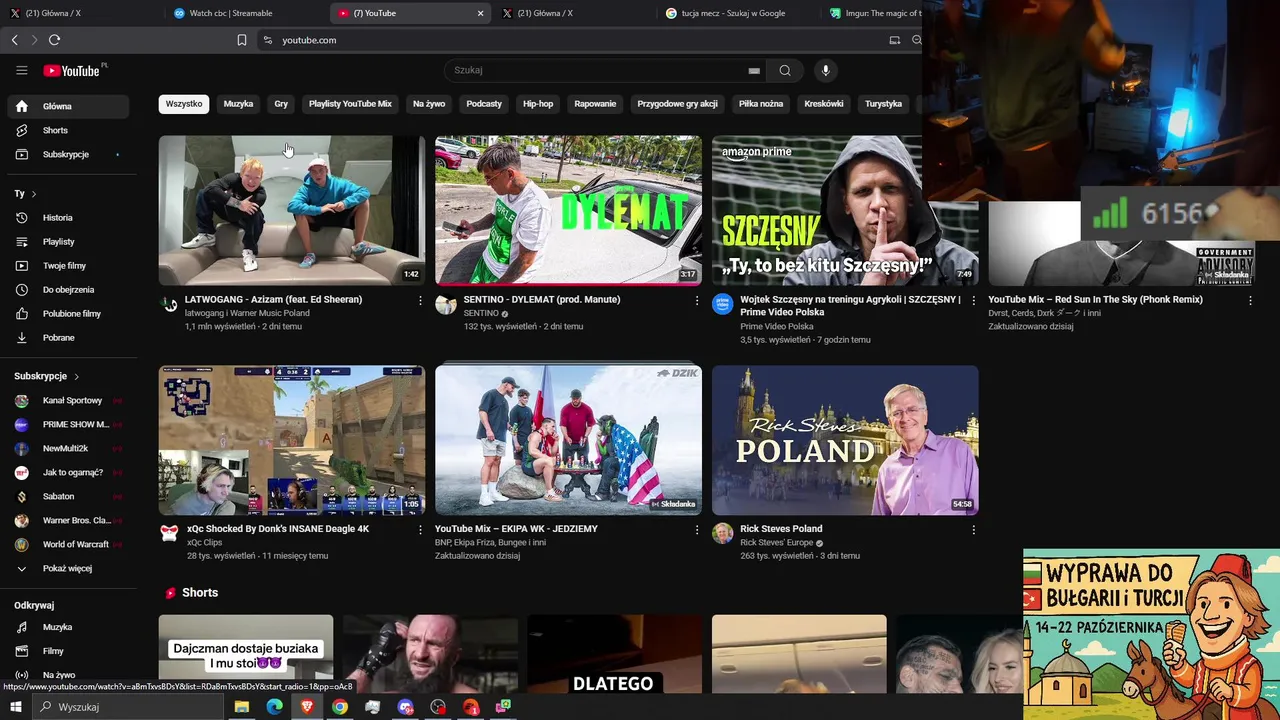Open Sabaton subscription channel
This screenshot has height=720, width=1280.
pyautogui.click(x=68, y=496)
